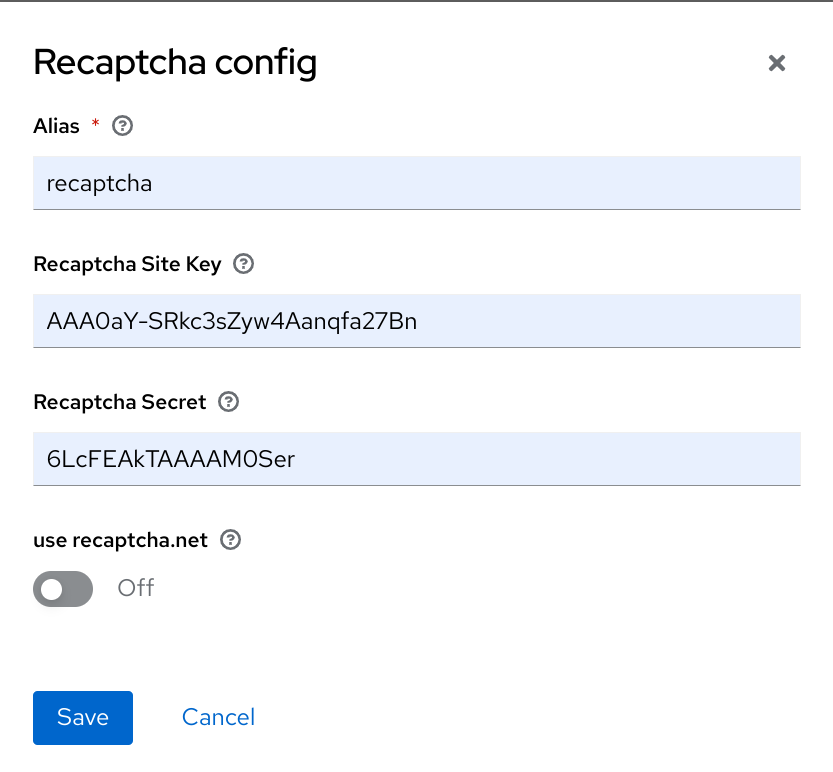Enable the use recaptcha.net switch
The image size is (833, 772).
[x=63, y=589]
